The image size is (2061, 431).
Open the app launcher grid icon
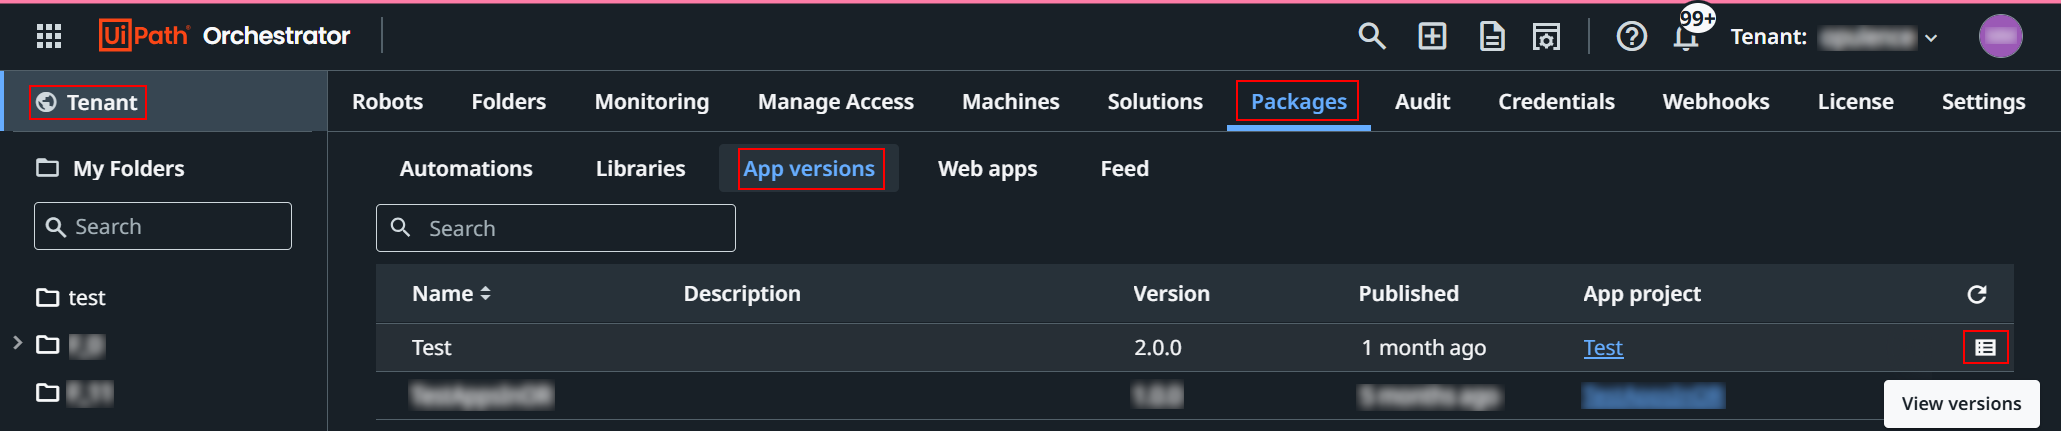[49, 37]
